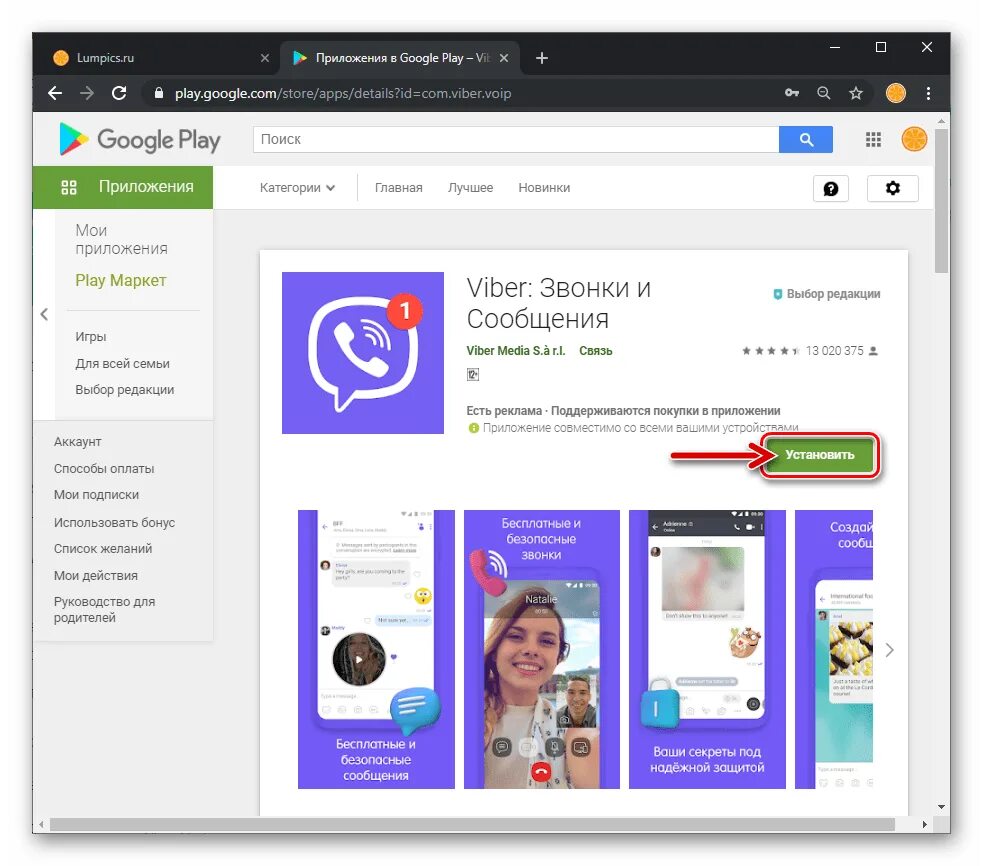Open Мои приложения in sidebar
The height and width of the screenshot is (866, 983).
click(121, 240)
